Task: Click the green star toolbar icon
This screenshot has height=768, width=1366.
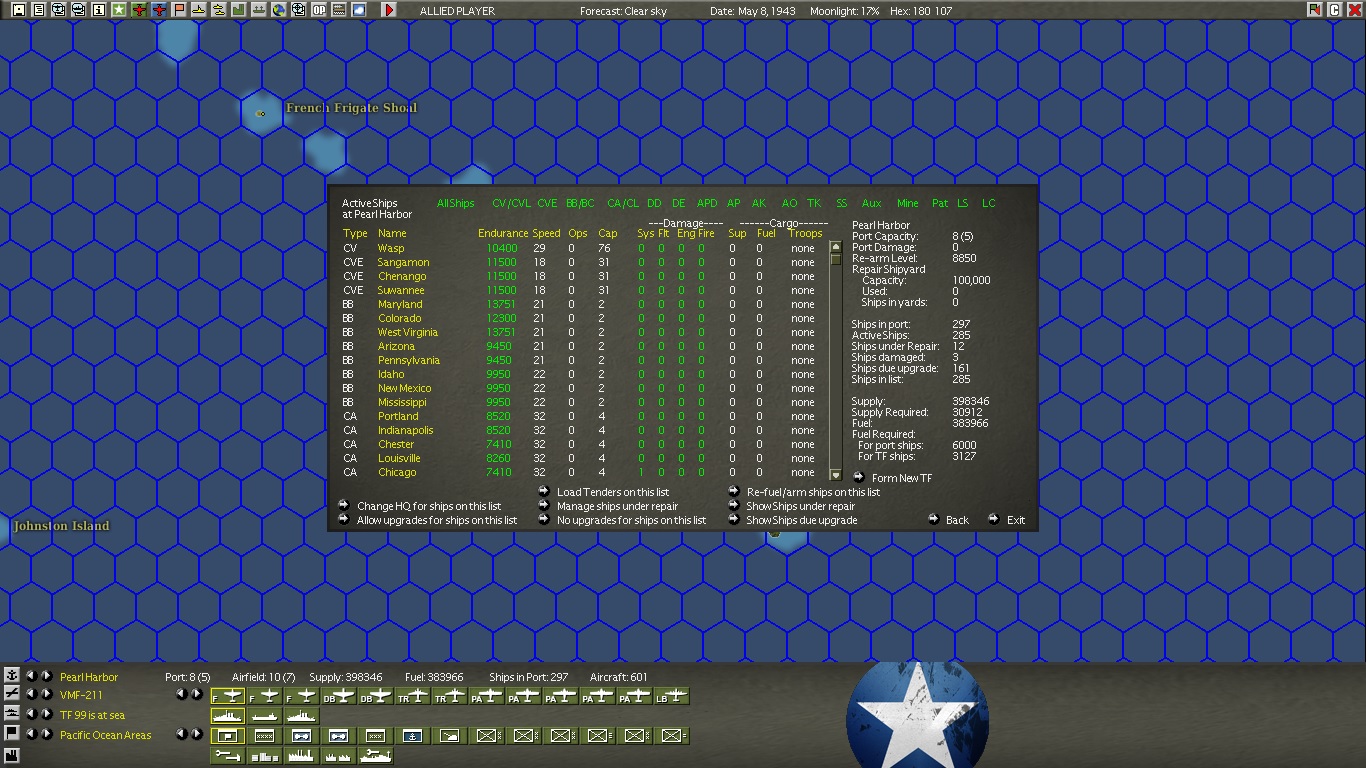Action: [119, 10]
